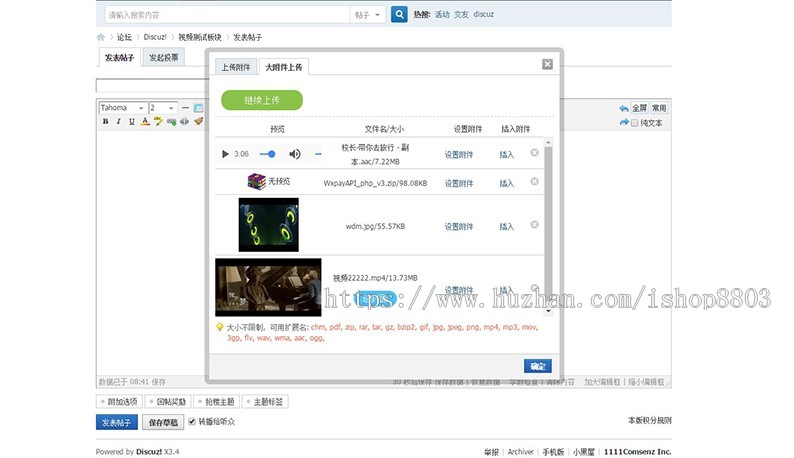794x458 pixels.
Task: Adjust the audio preview progress slider
Action: (x=267, y=154)
